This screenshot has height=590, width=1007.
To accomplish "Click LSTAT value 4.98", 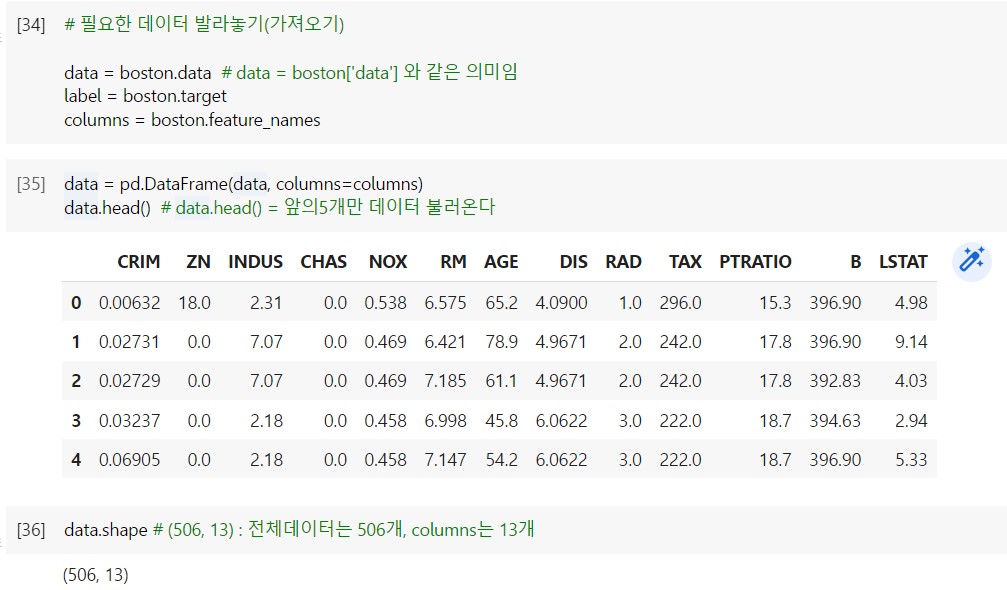I will point(911,303).
